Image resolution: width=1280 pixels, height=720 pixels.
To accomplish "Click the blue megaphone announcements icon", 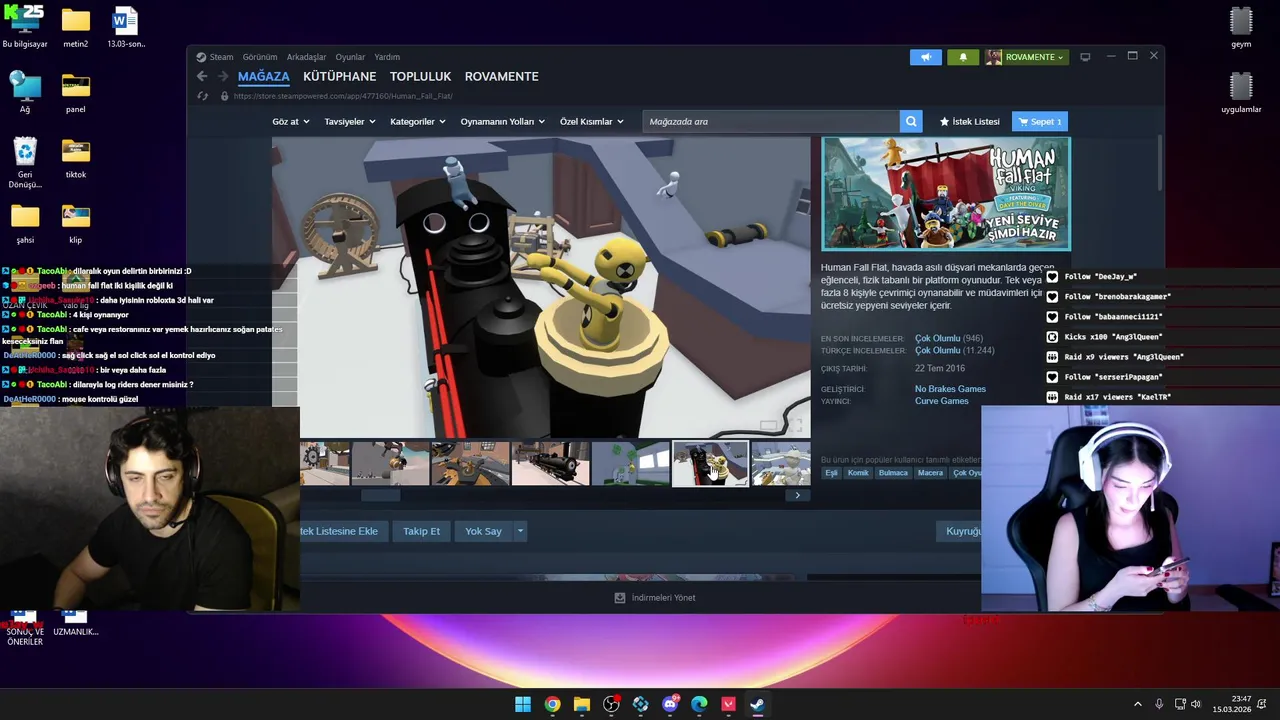I will [x=926, y=57].
